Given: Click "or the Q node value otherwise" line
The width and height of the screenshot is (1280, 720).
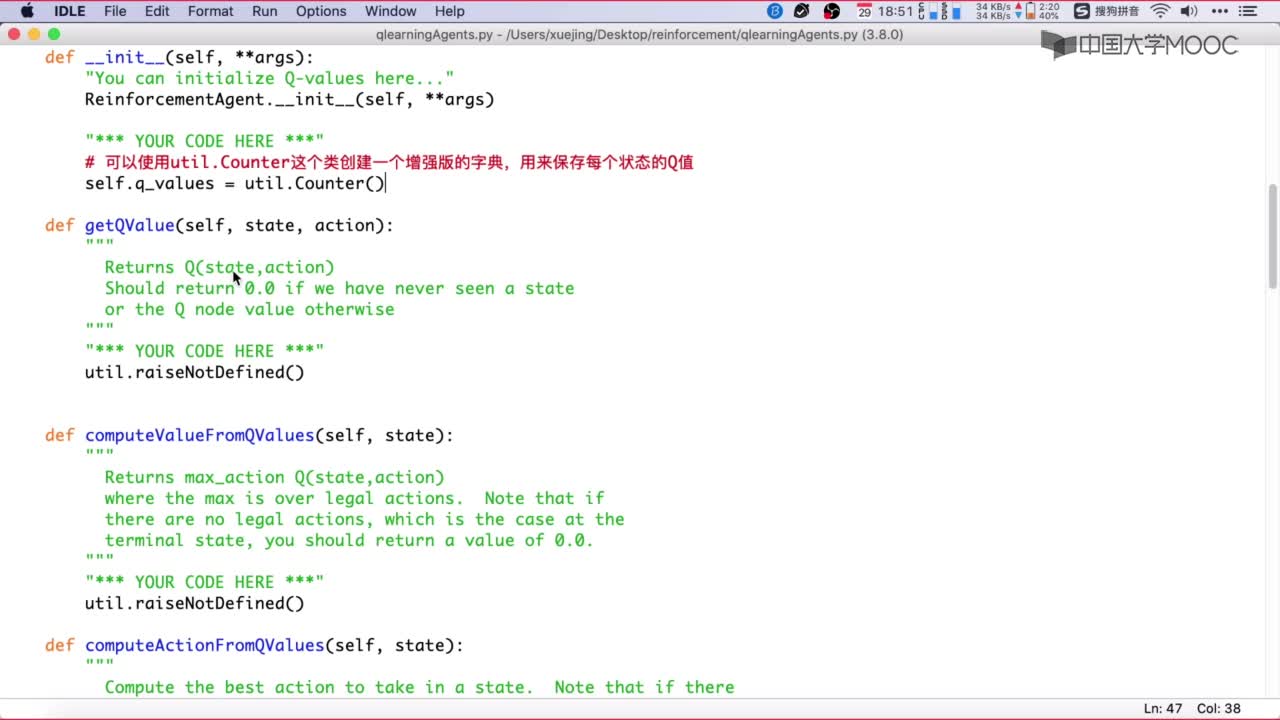Looking at the screenshot, I should (249, 309).
